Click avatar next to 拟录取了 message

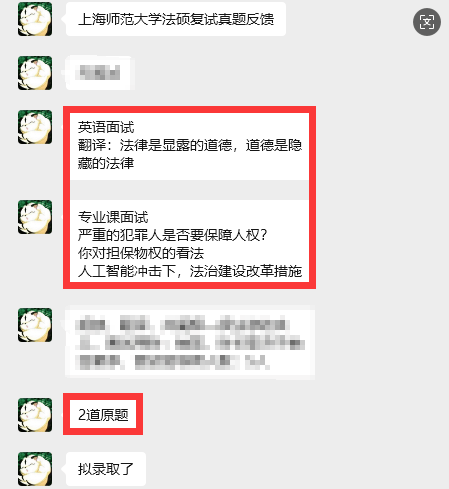tap(35, 469)
